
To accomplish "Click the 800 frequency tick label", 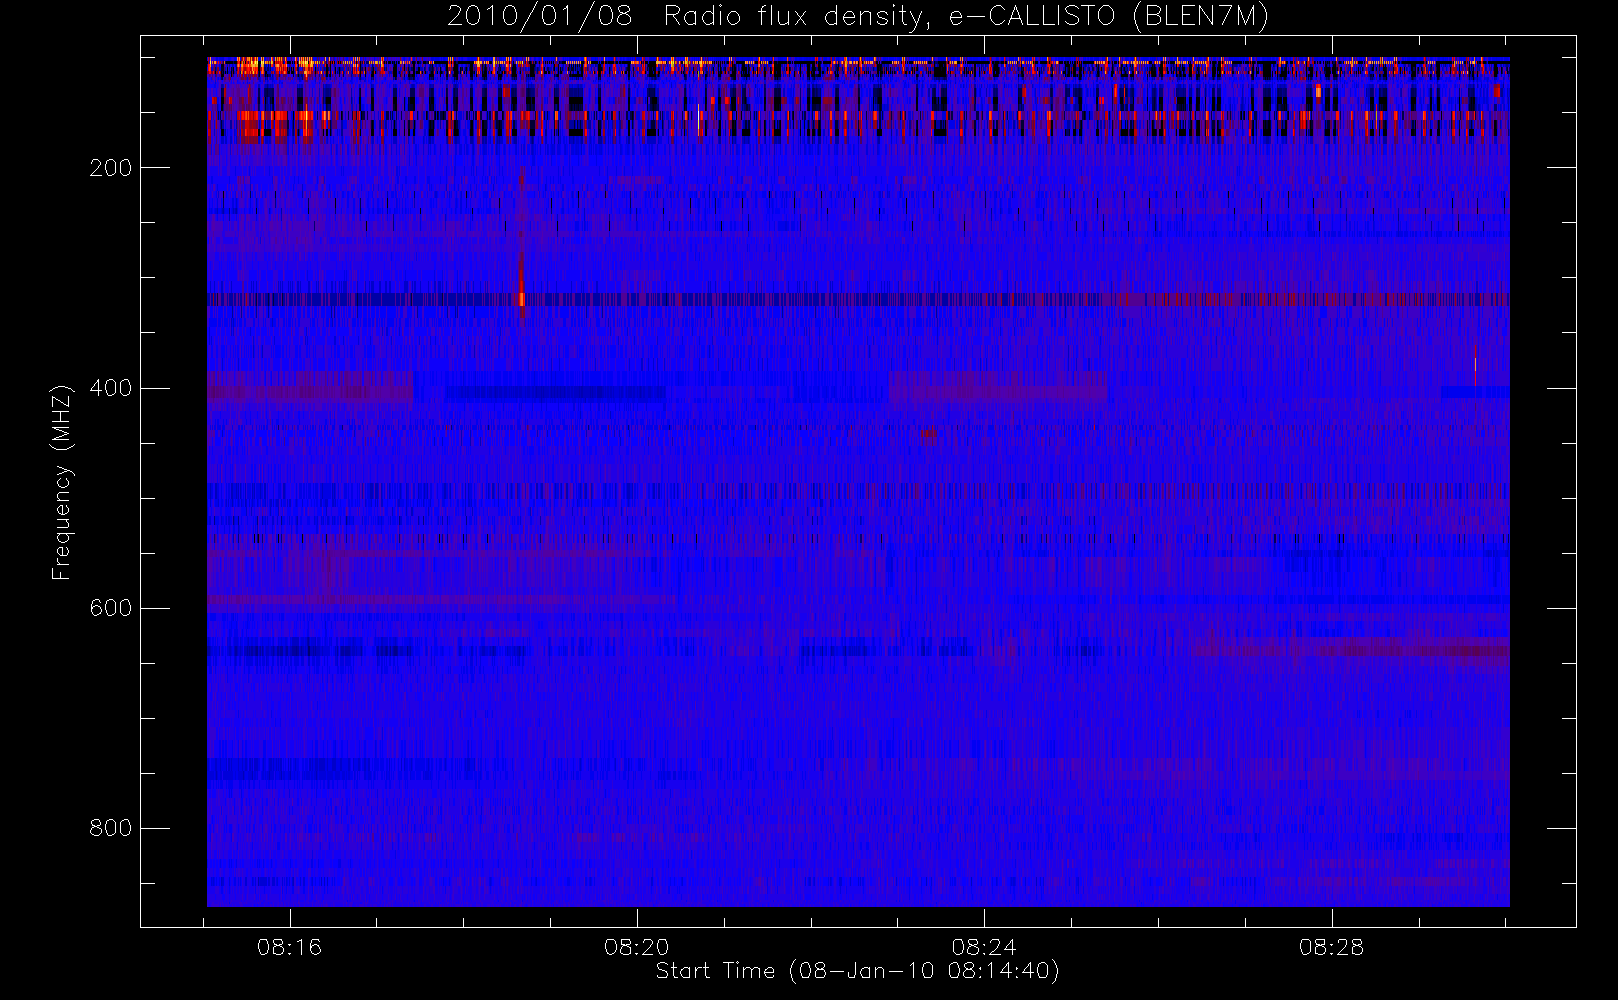I will click(x=111, y=828).
